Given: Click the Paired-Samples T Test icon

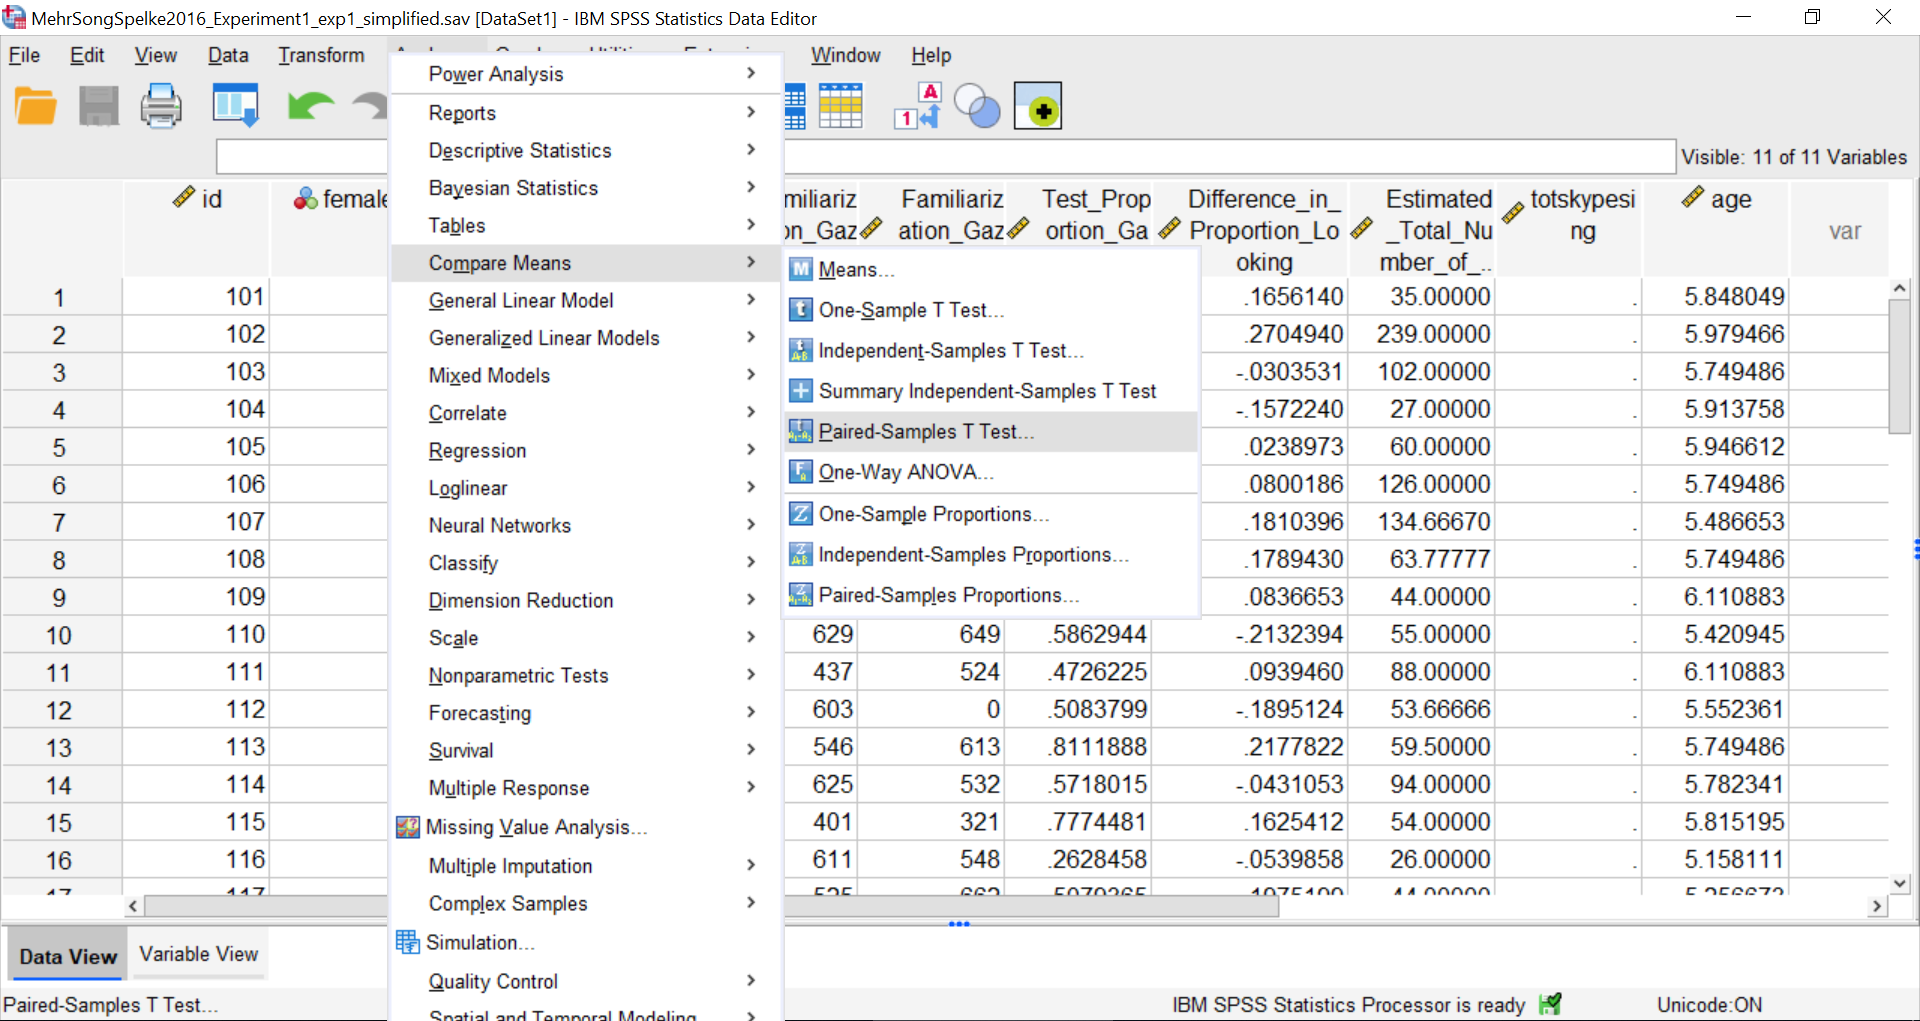Looking at the screenshot, I should click(801, 431).
